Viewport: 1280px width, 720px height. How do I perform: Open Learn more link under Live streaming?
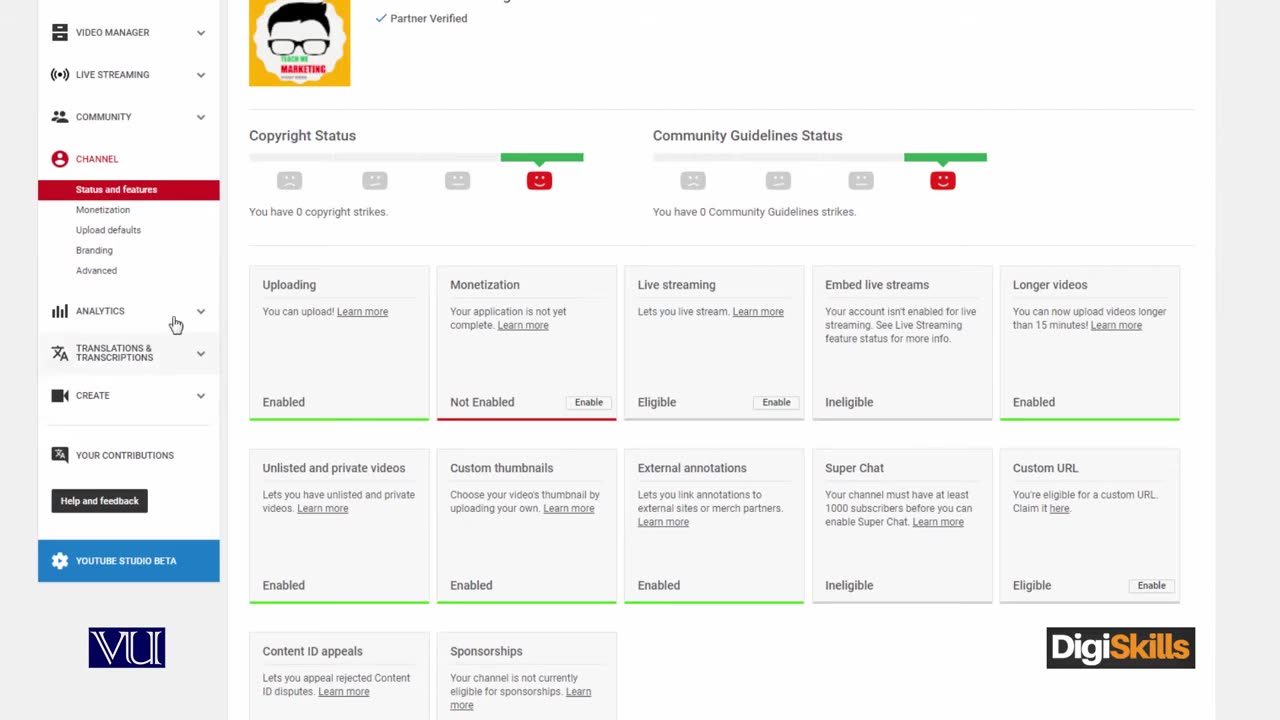[758, 312]
